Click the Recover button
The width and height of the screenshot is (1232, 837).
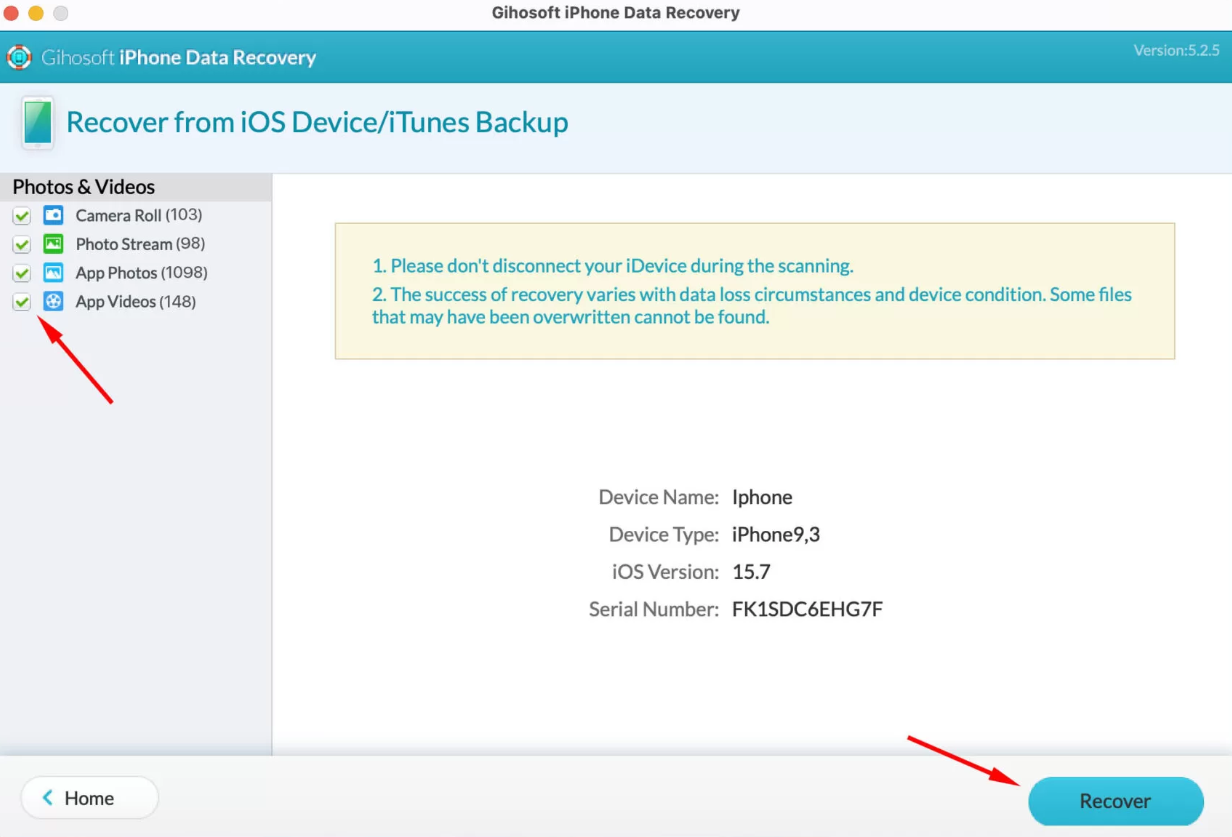click(1116, 801)
